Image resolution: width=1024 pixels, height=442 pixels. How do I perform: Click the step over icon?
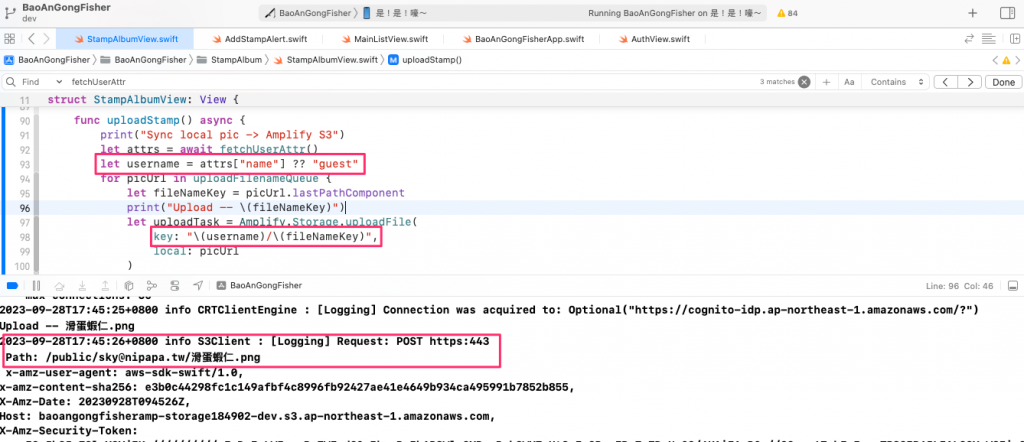pyautogui.click(x=59, y=286)
